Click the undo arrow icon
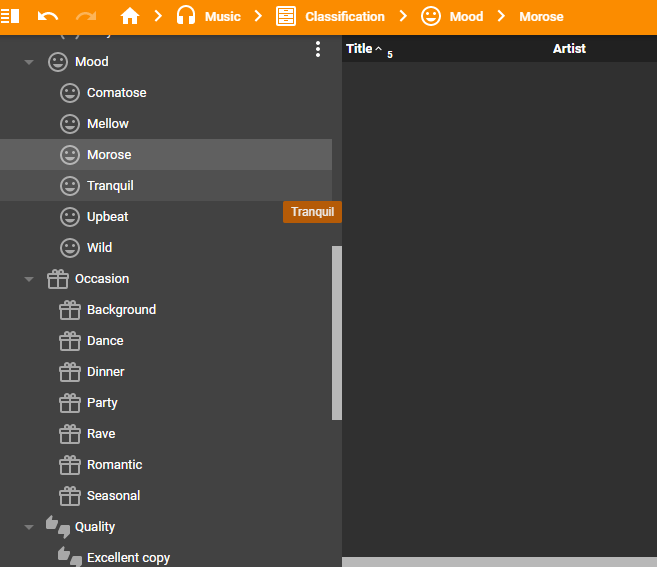The image size is (657, 567). tap(48, 16)
